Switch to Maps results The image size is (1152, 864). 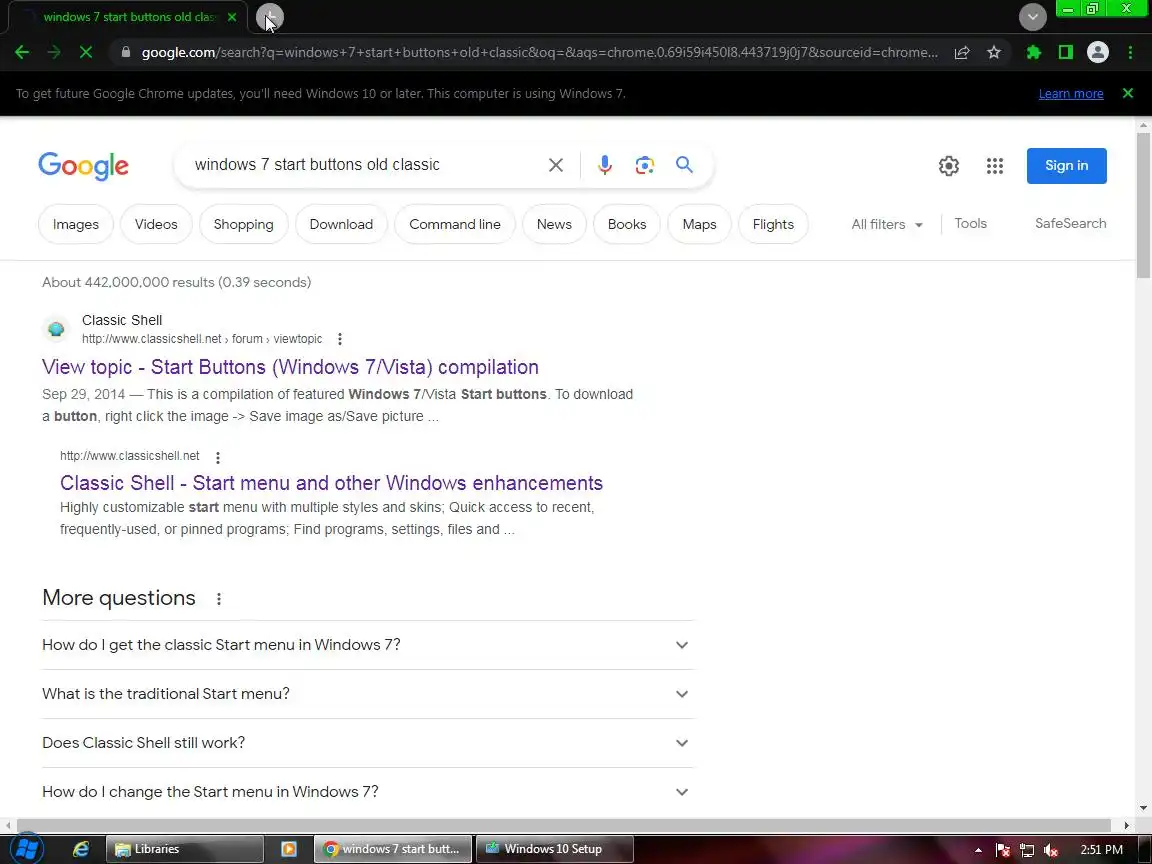[x=699, y=224]
